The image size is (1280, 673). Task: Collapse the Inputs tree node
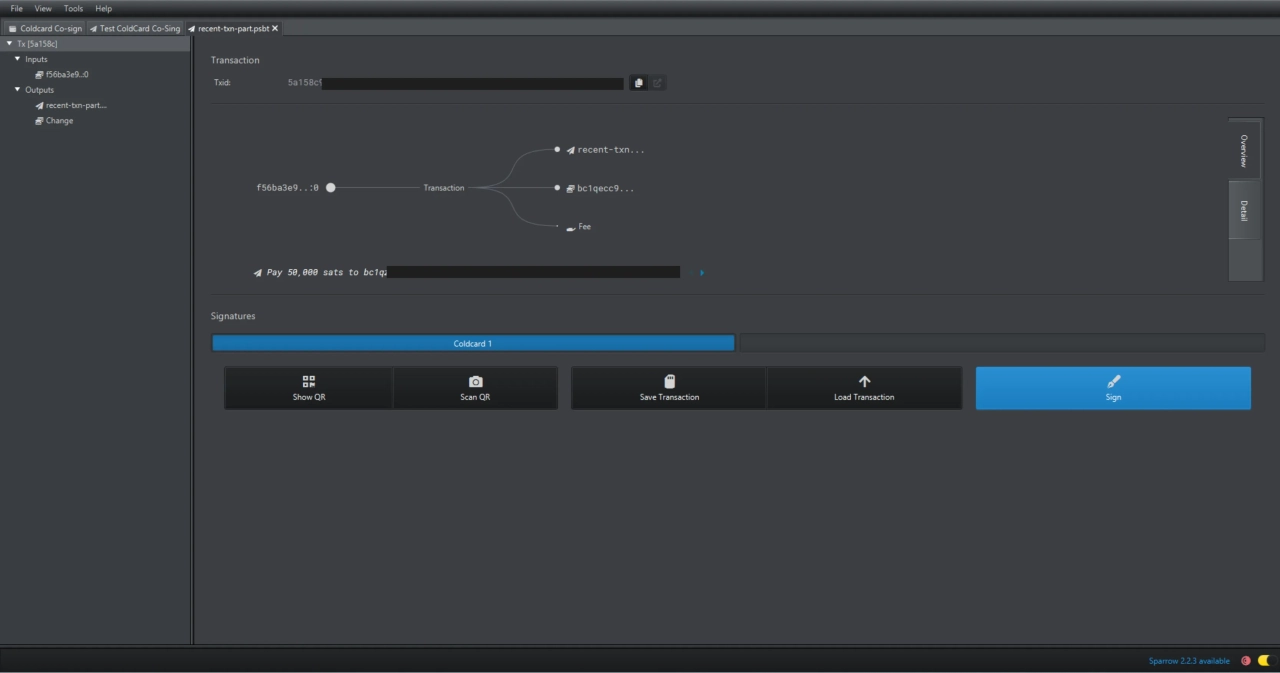[x=17, y=59]
